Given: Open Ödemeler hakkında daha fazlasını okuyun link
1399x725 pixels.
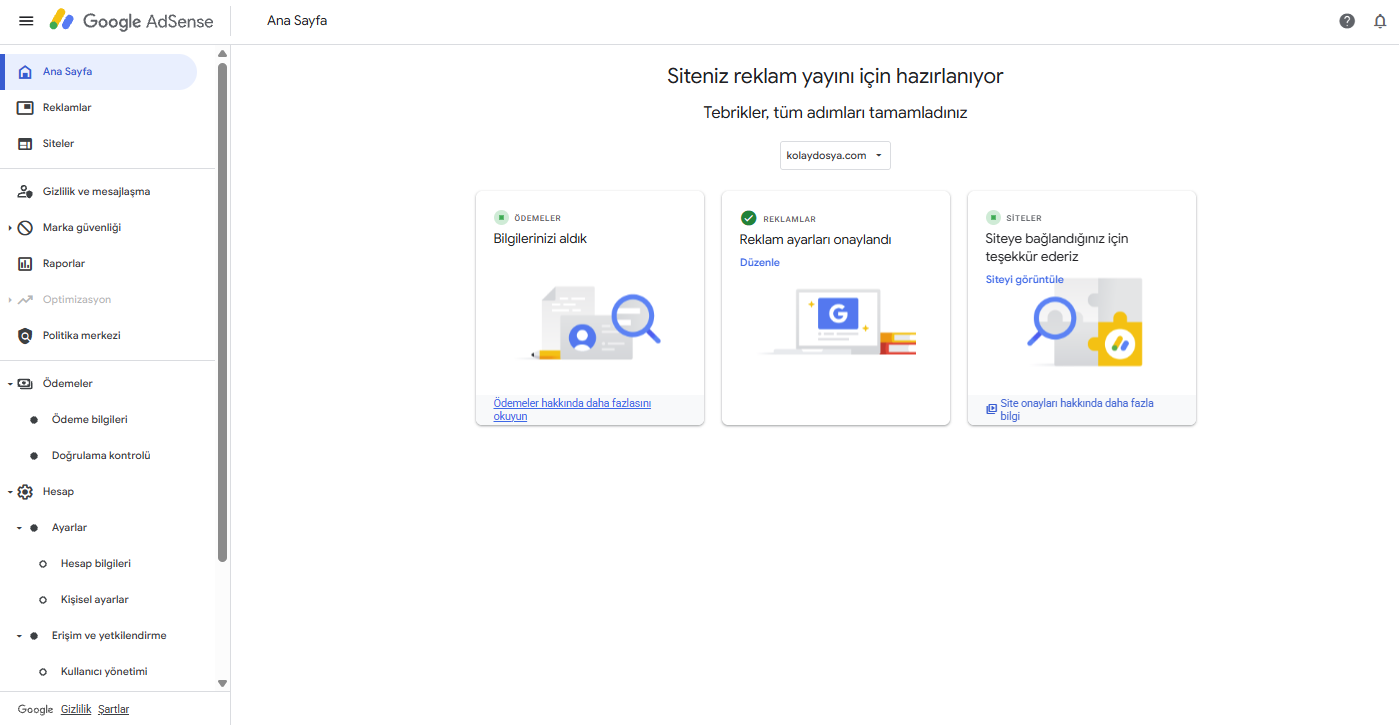Looking at the screenshot, I should click(x=572, y=409).
